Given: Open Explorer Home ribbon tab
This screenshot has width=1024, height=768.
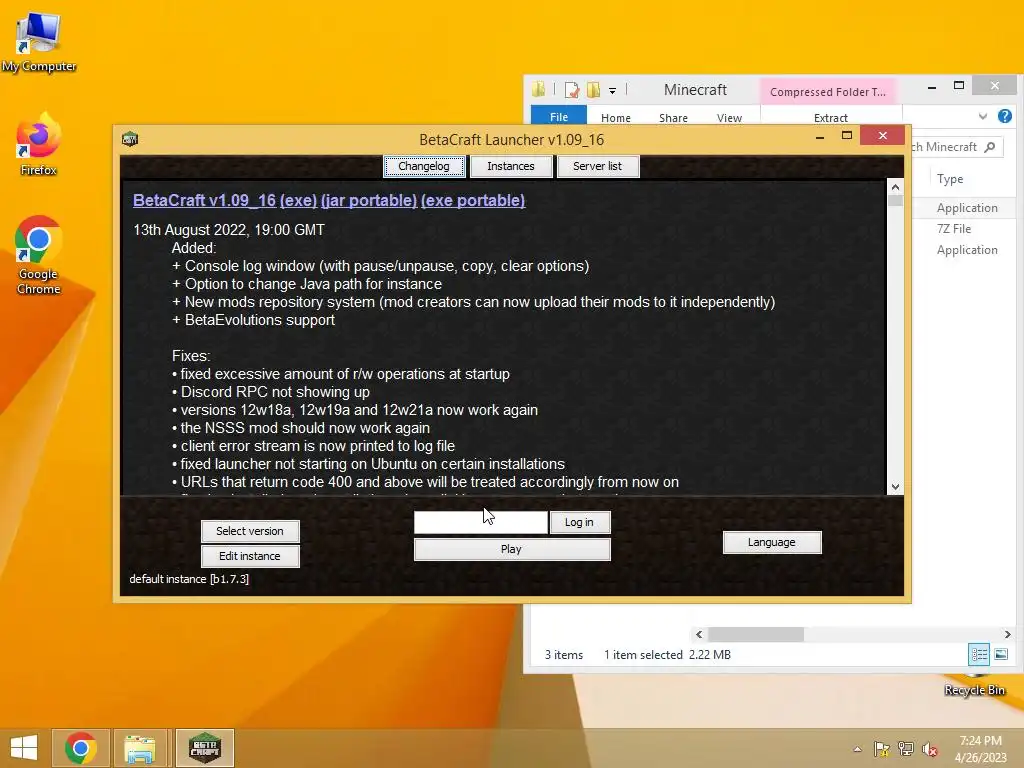Looking at the screenshot, I should point(616,118).
